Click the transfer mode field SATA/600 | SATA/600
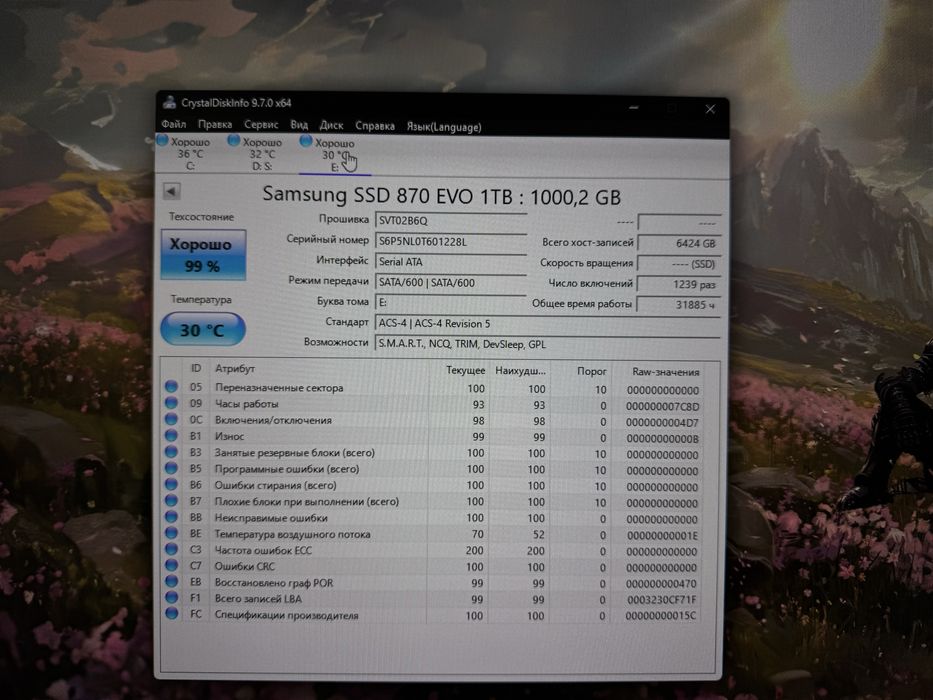This screenshot has width=933, height=700. (x=451, y=283)
